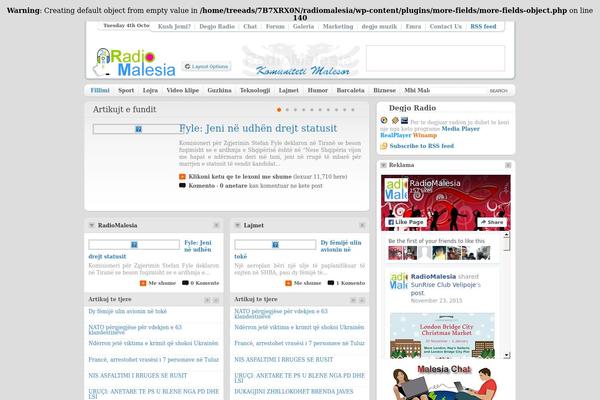Close the Reklama widget
Image resolution: width=600 pixels, height=400 pixels.
click(x=508, y=165)
